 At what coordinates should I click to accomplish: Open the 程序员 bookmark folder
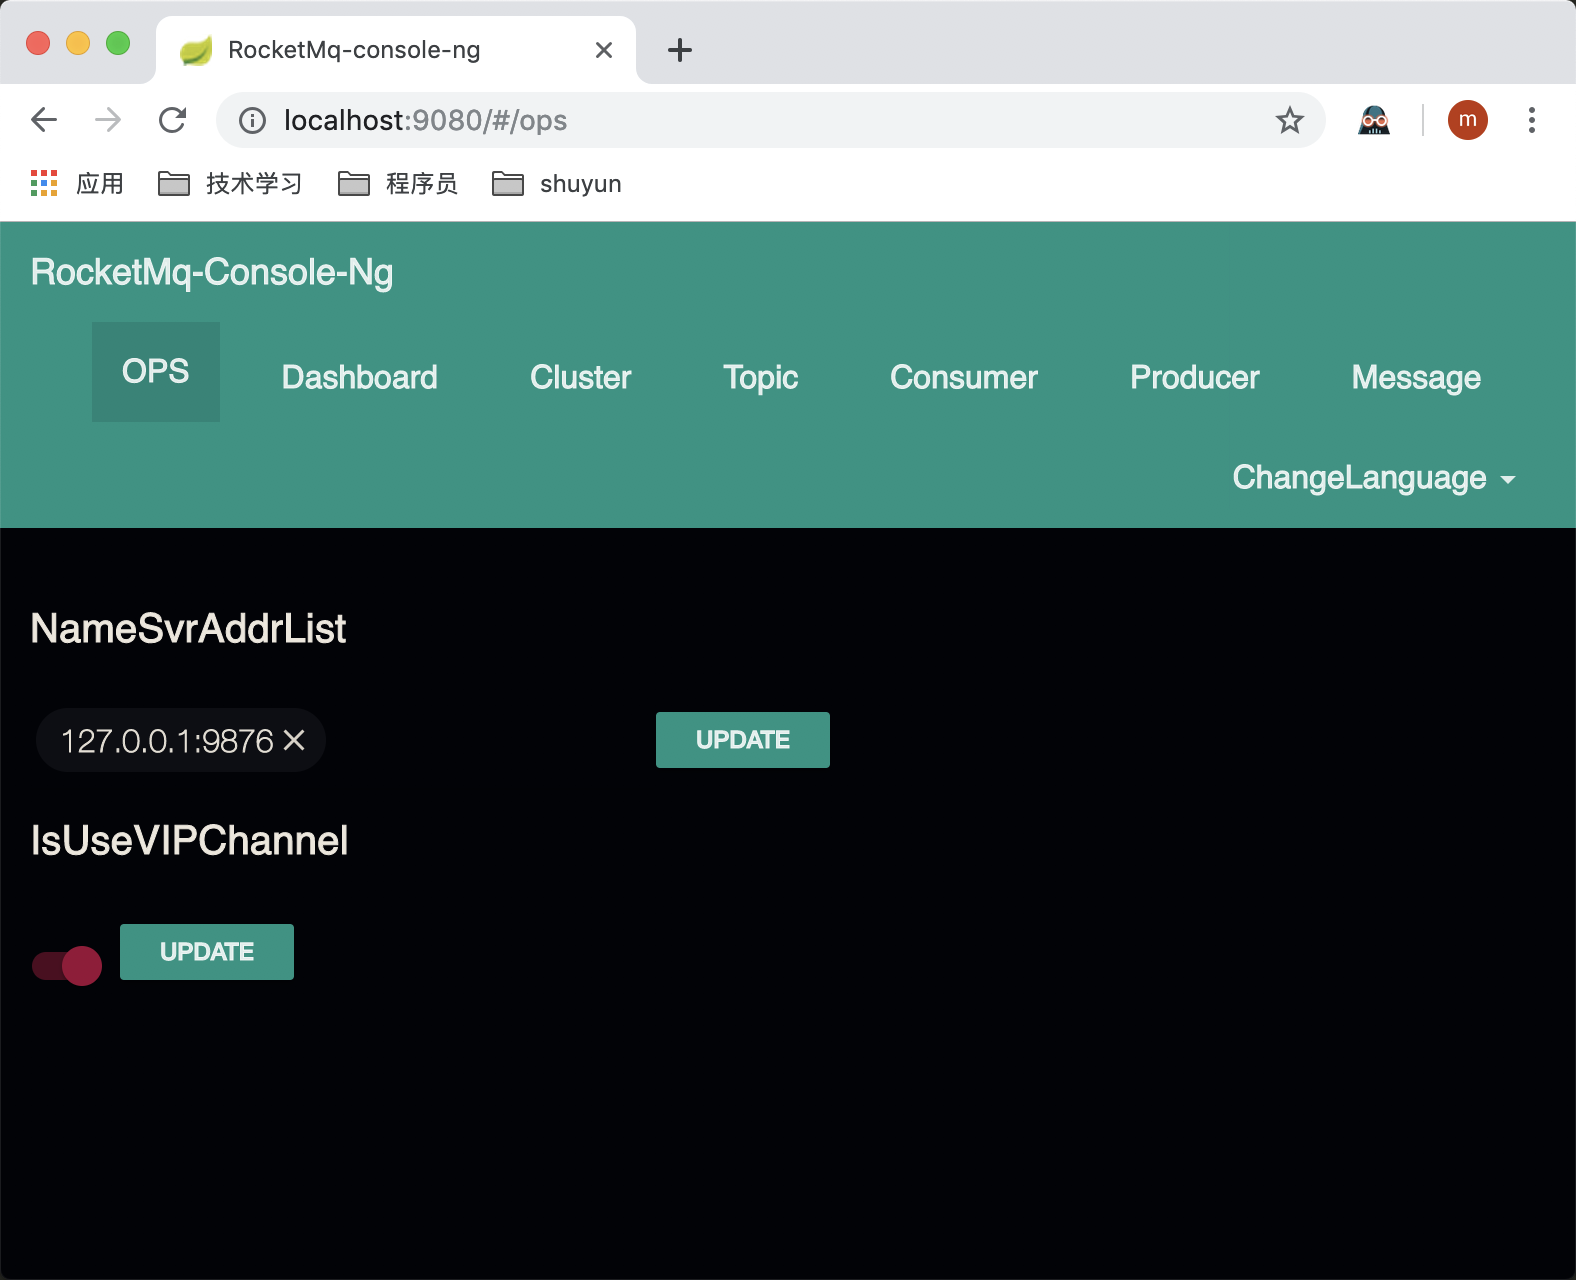click(398, 184)
